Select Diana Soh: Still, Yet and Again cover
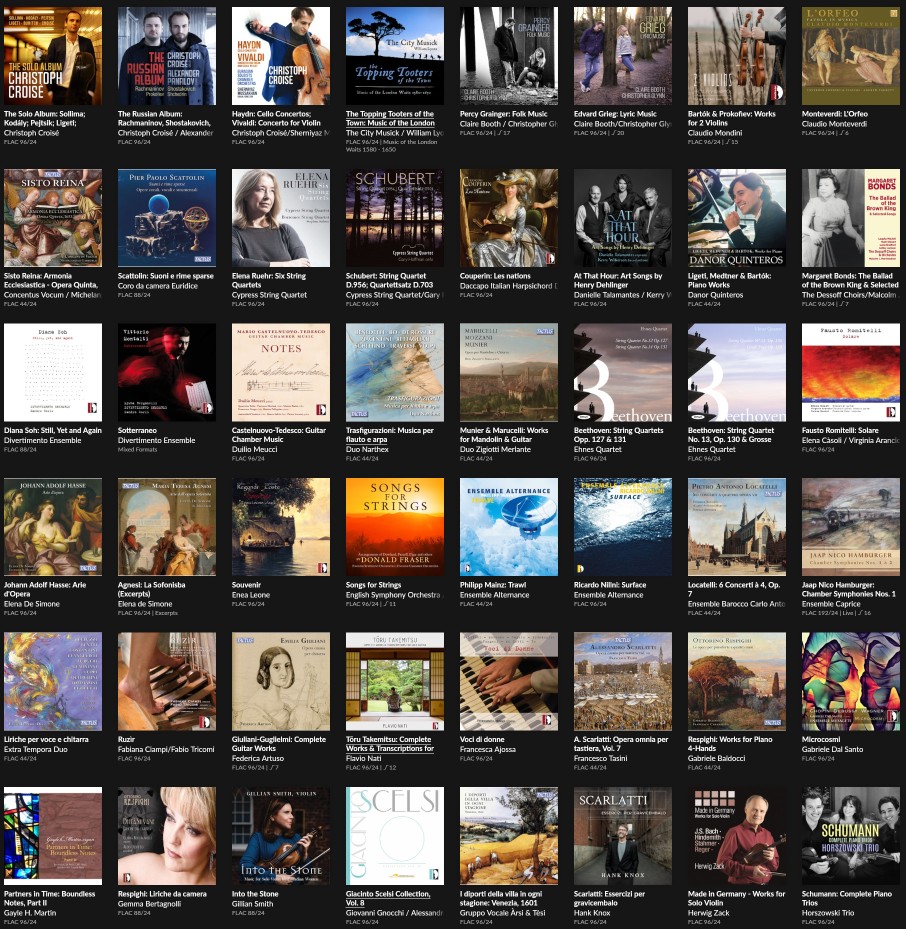 point(53,372)
